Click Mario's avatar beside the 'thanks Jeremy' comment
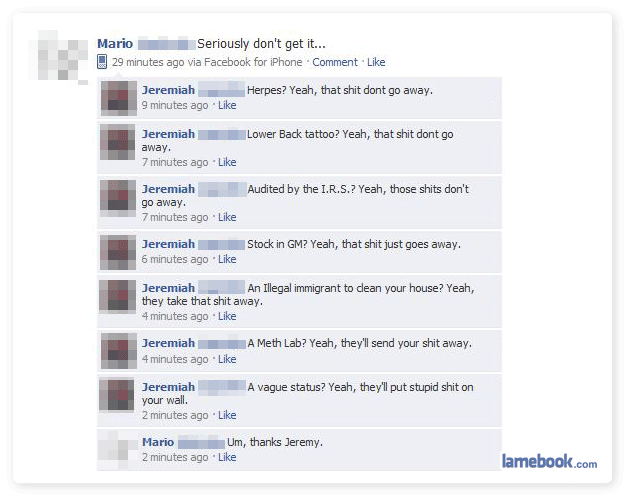The image size is (630, 501). pos(118,450)
